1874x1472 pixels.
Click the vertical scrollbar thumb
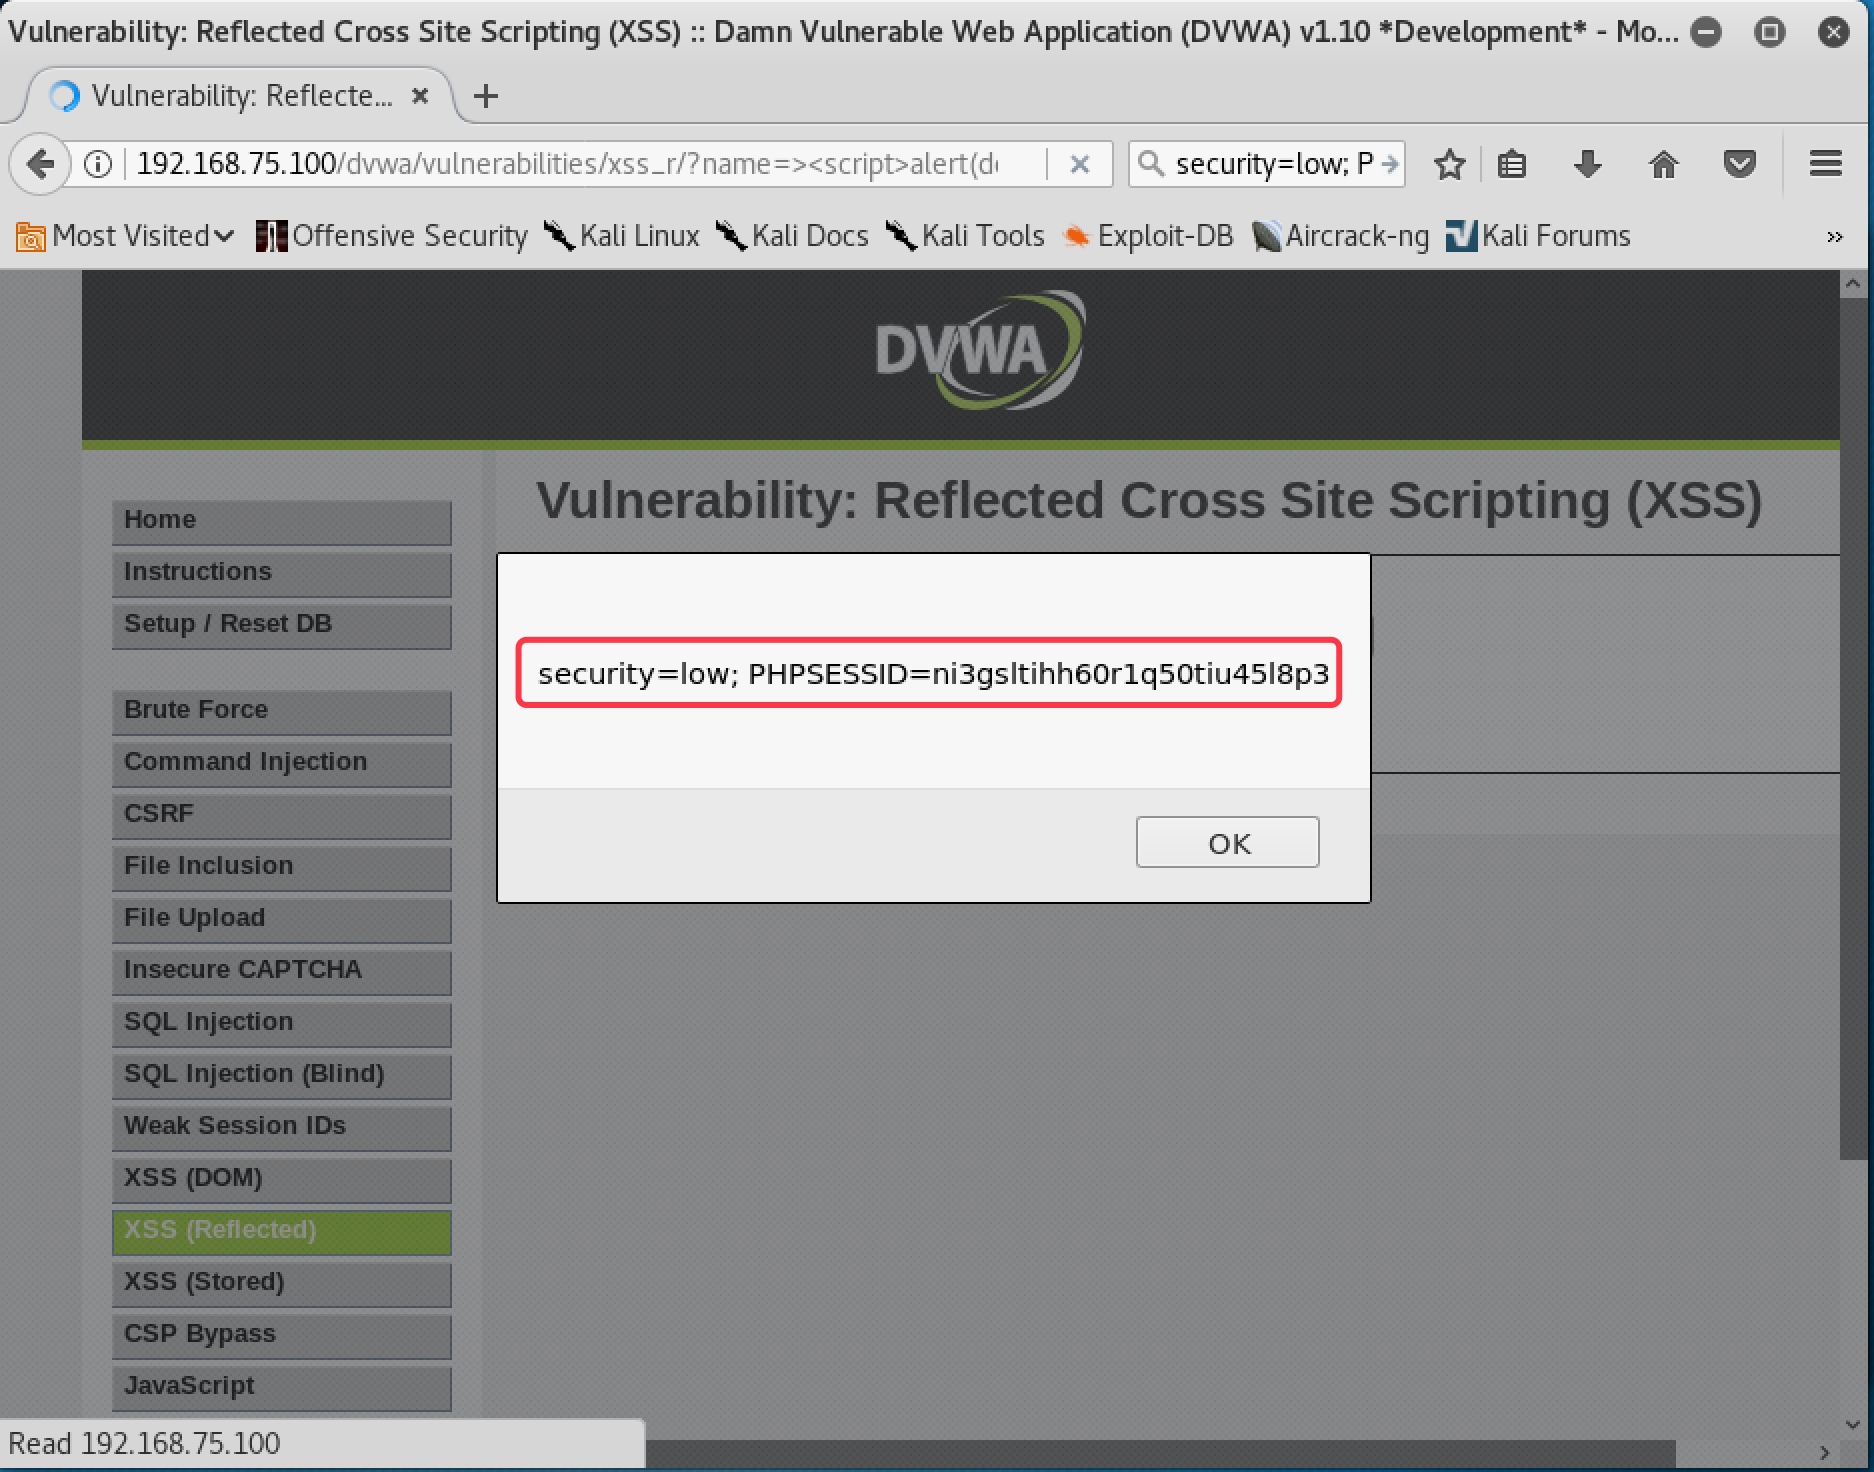tap(1852, 729)
